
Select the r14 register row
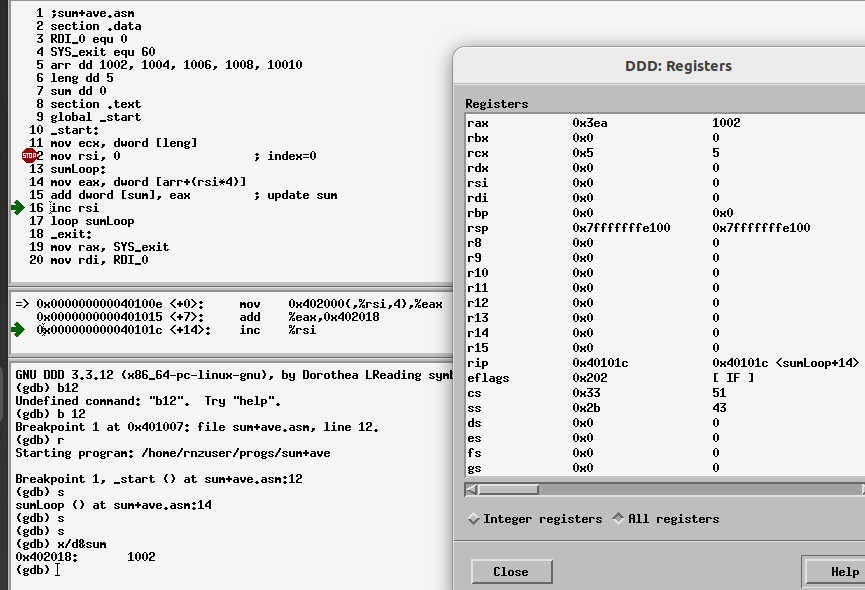665,332
